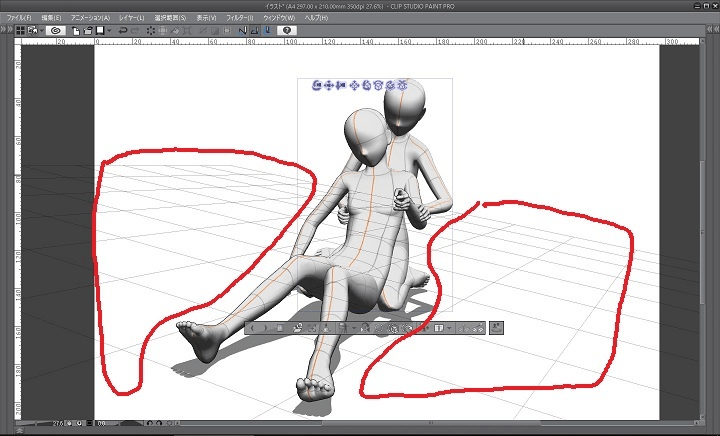Click the camera pan icon above 3D model
Screen dimensions: 720x436
330,86
